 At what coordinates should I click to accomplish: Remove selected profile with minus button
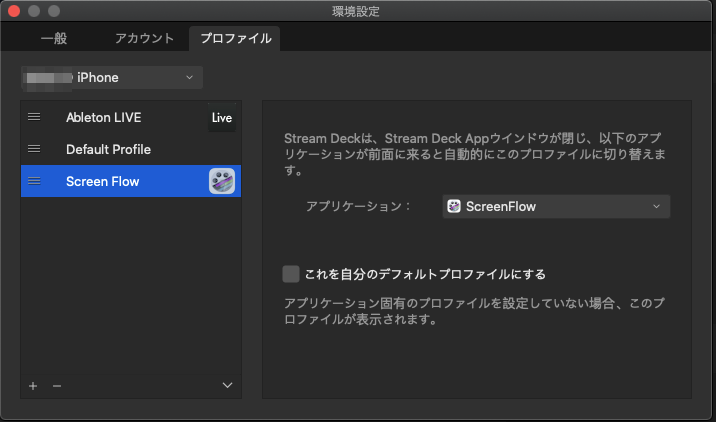pos(56,386)
